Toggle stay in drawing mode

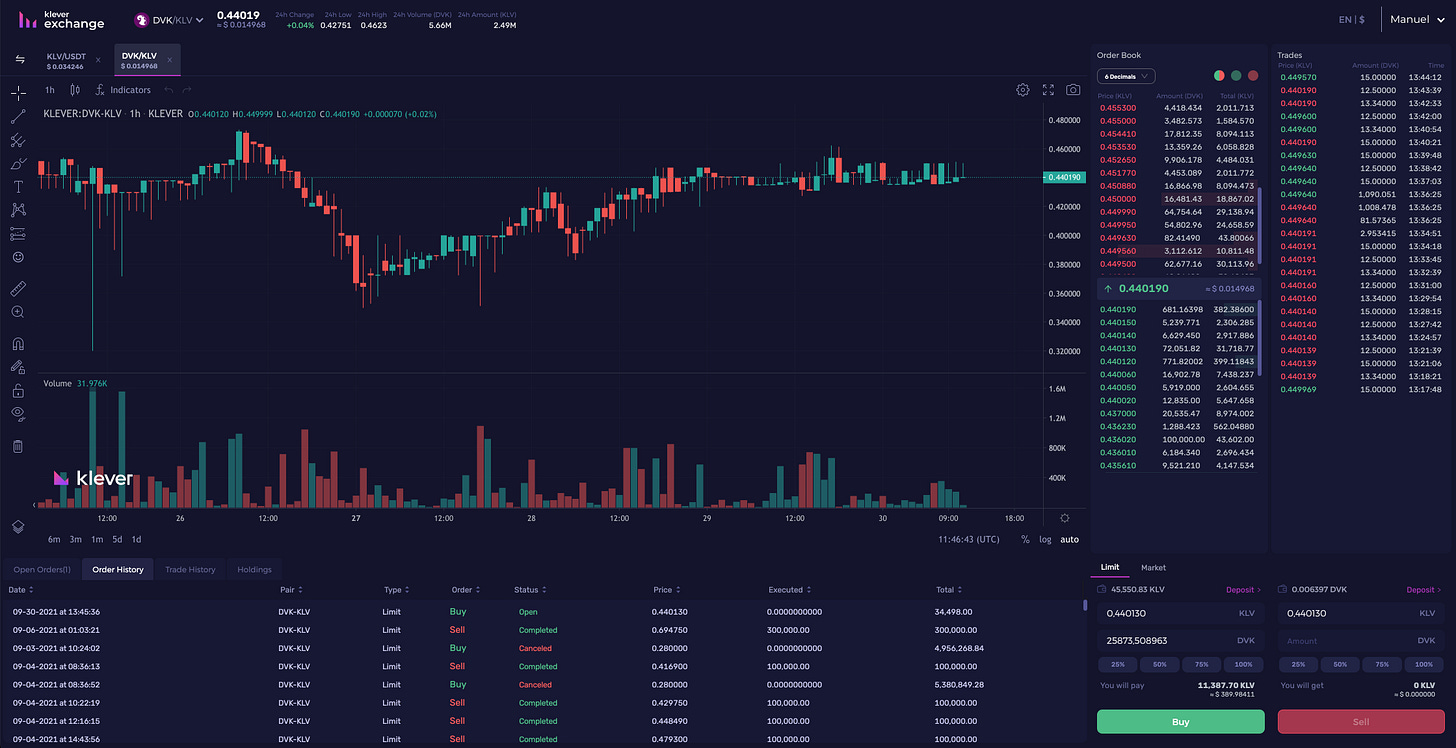18,367
